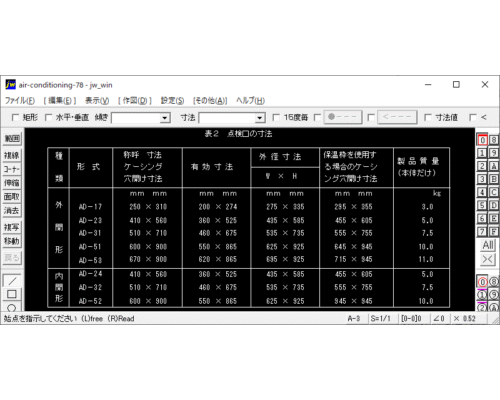Pick the 伸縮 (extend/trim) tool
500x400 pixels.
pos(12,183)
